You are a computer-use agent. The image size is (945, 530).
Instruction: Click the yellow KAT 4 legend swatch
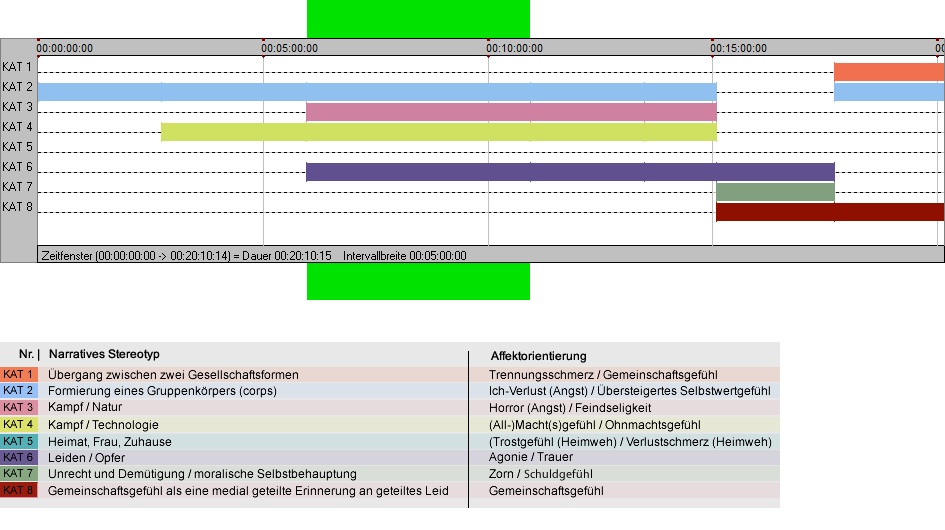pyautogui.click(x=19, y=424)
